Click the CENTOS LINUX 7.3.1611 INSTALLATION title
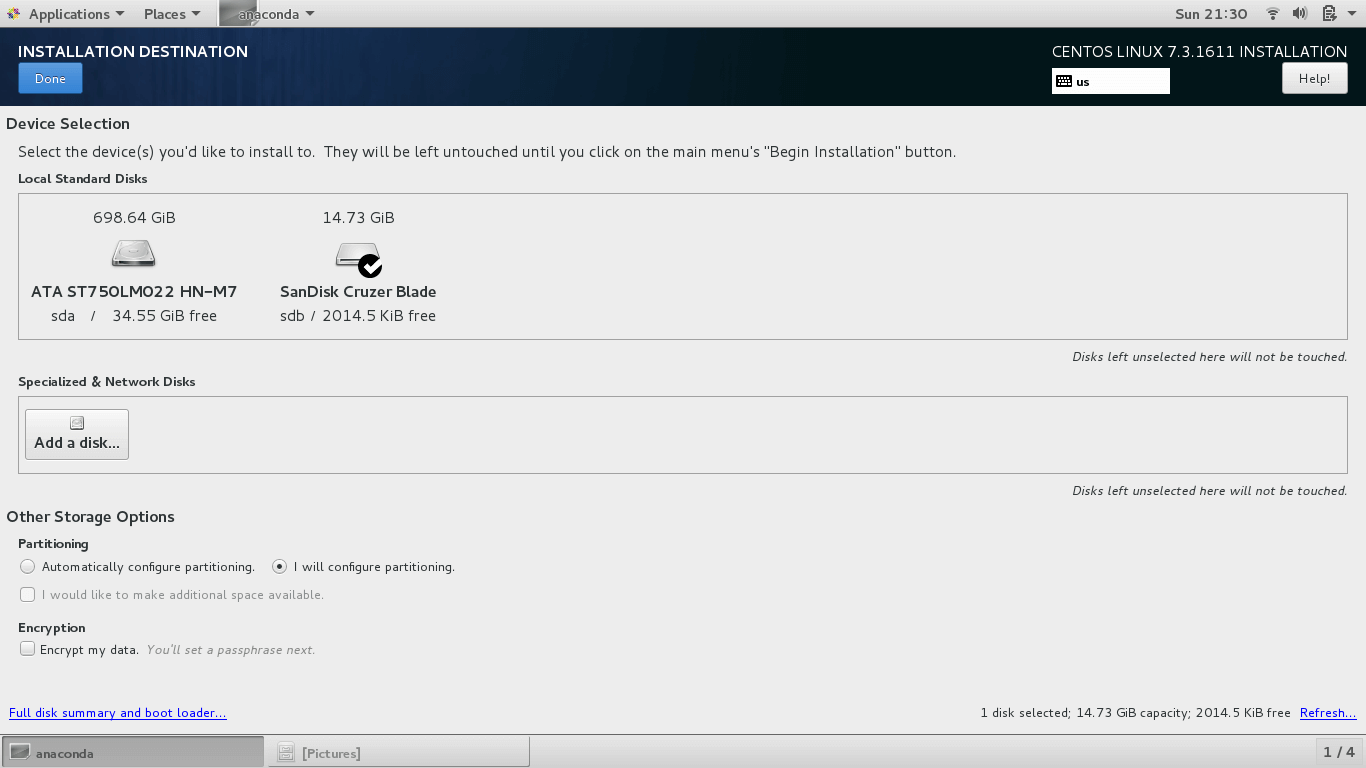Screen dimensions: 1366x768 pos(1199,52)
